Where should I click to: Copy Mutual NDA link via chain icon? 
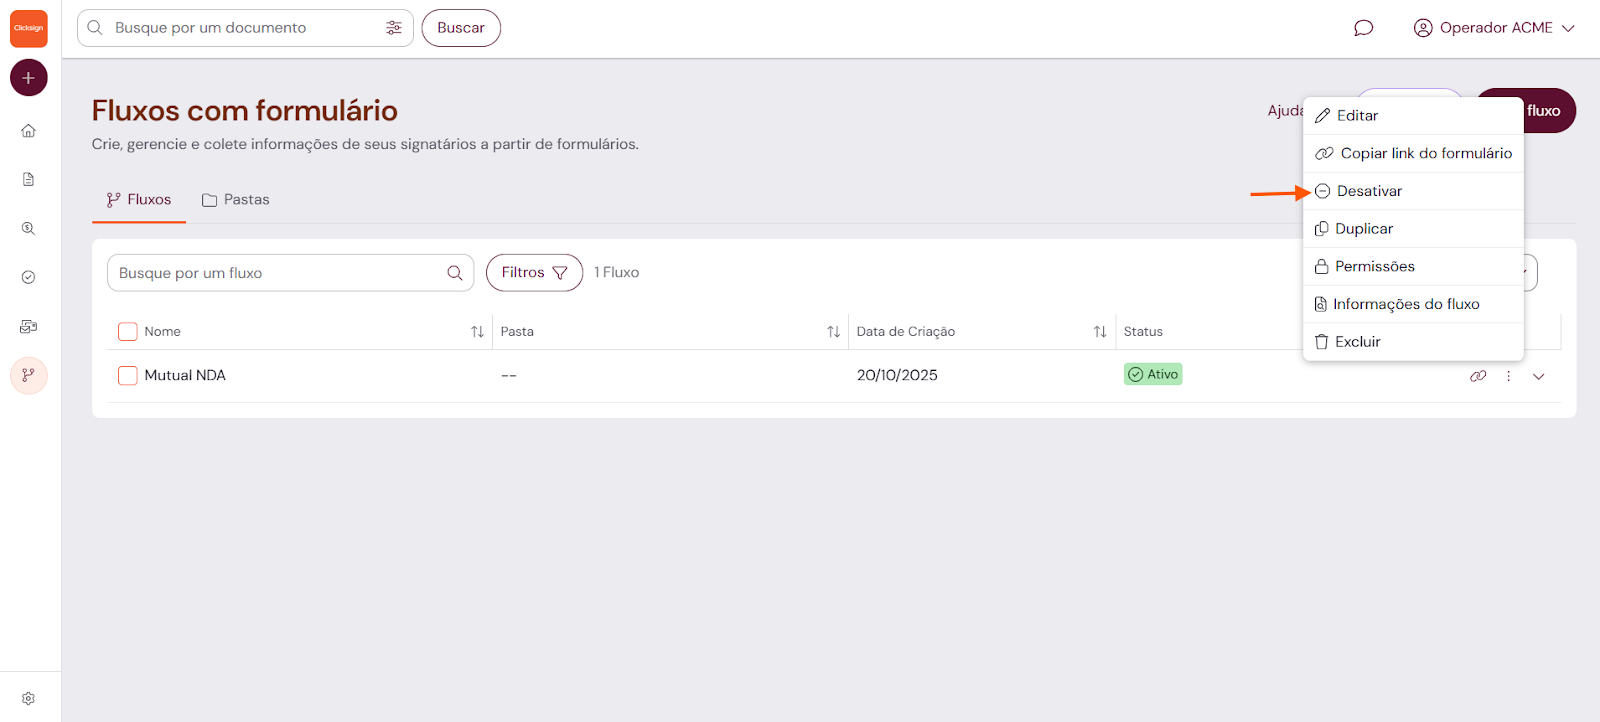[1478, 376]
